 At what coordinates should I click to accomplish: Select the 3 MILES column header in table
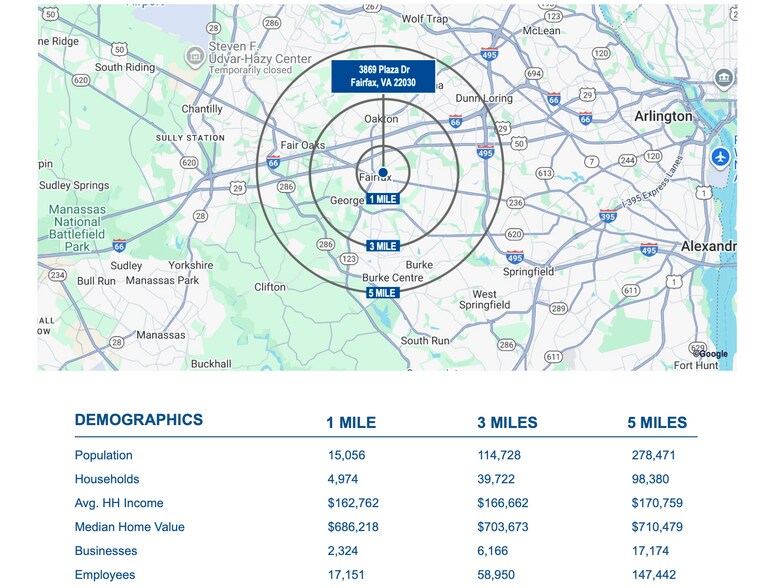click(507, 423)
